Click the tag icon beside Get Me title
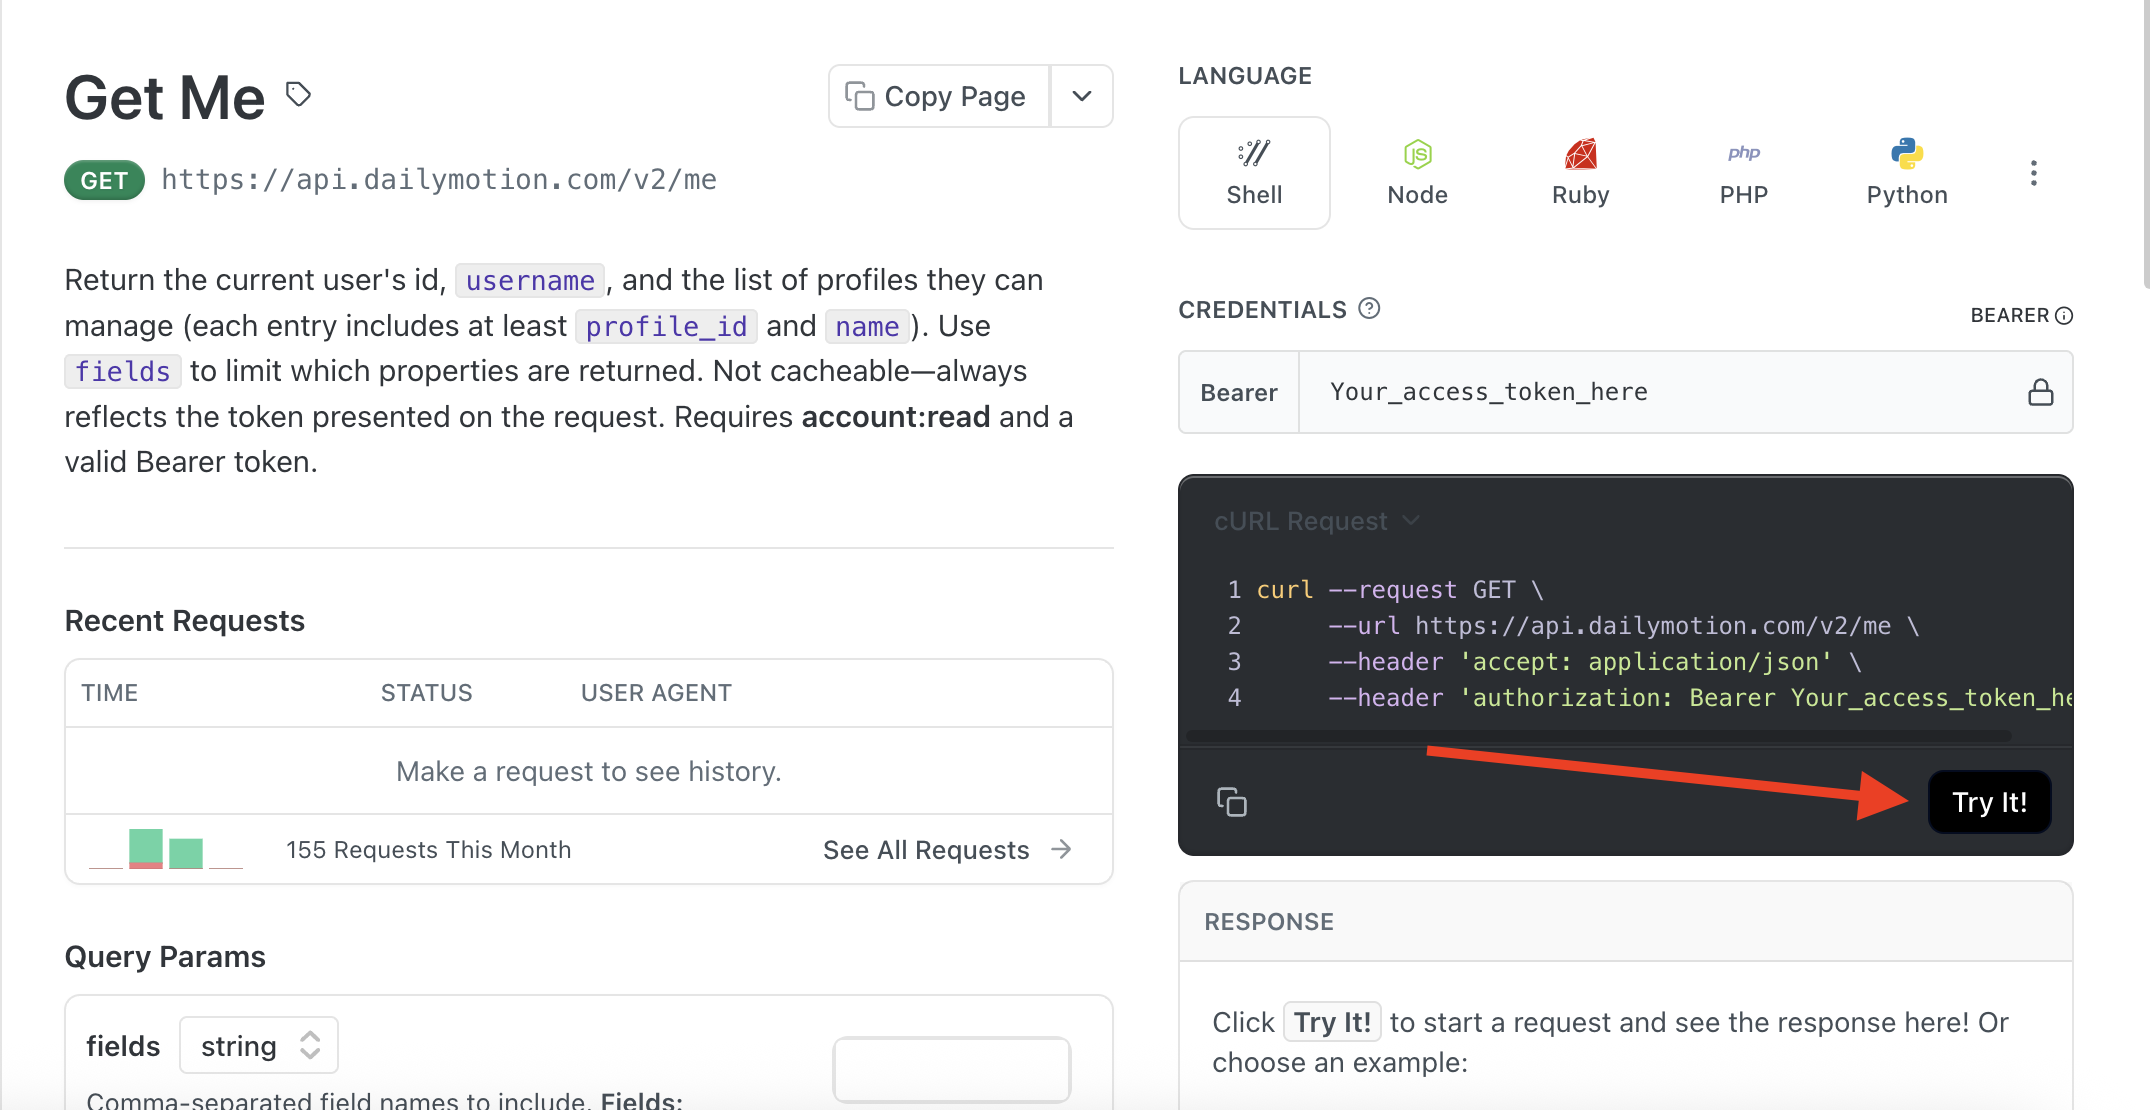Image resolution: width=2150 pixels, height=1110 pixels. point(298,95)
